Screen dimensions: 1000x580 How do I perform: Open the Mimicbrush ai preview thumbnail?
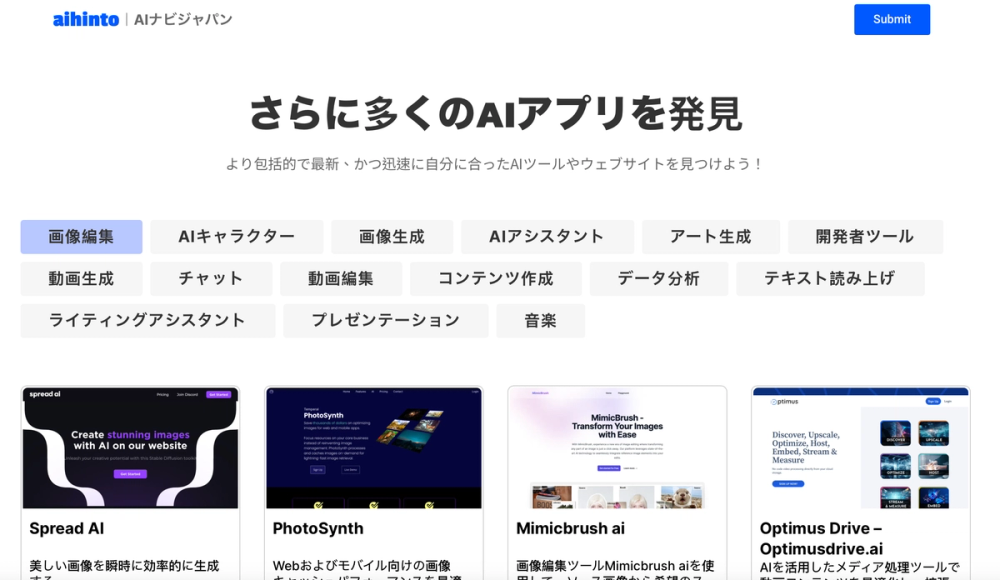click(617, 448)
